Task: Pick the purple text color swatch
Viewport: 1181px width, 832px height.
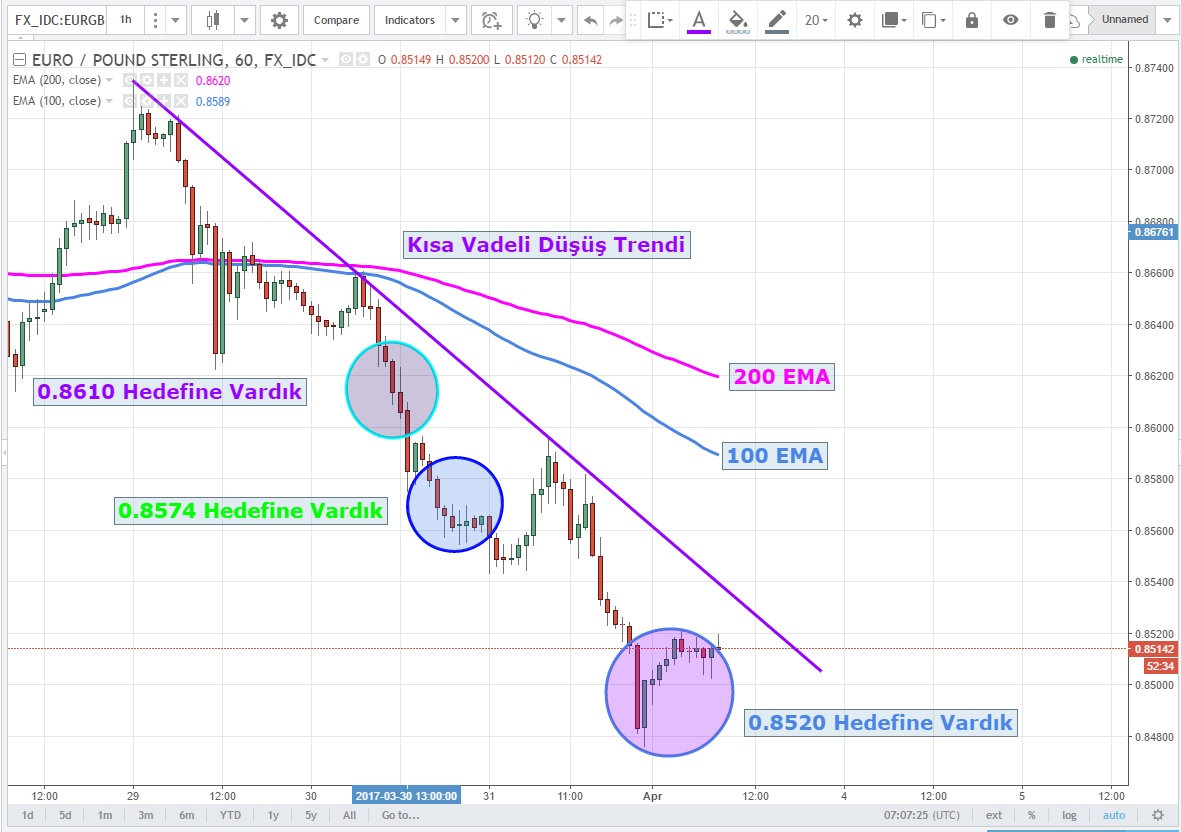Action: (698, 21)
